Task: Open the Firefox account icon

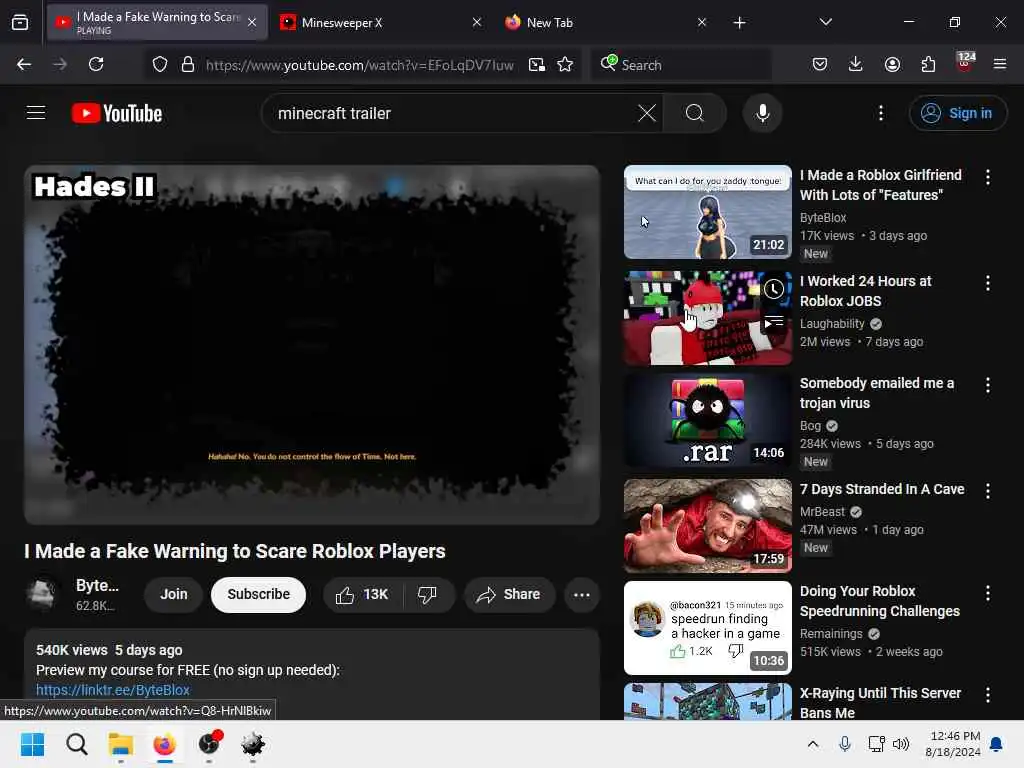Action: coord(892,64)
